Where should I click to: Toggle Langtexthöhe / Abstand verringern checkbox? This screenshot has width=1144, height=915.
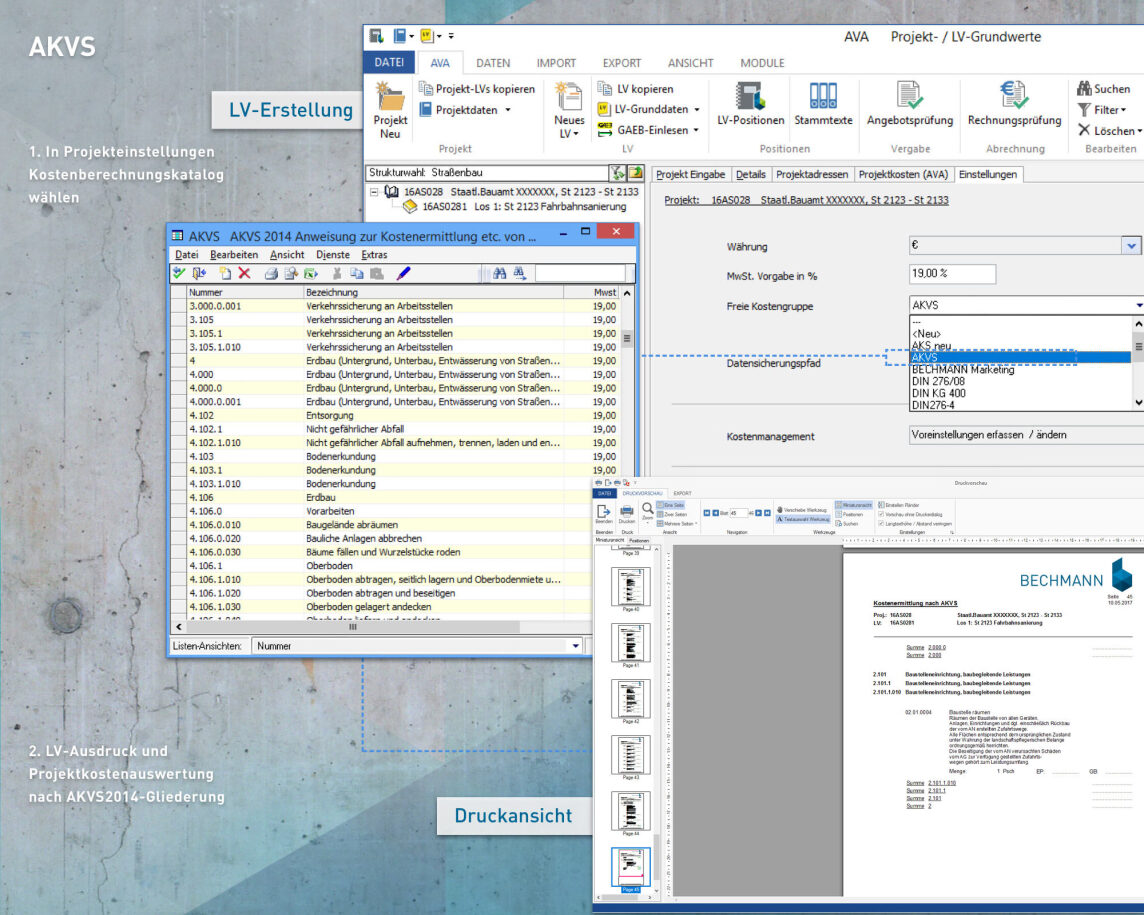coord(881,524)
